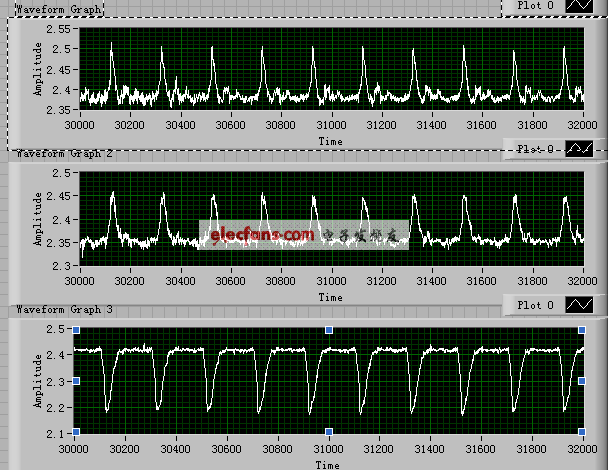Grab the top-right resize handle of Waveform Graph 3
This screenshot has height=470, width=608.
pos(582,330)
